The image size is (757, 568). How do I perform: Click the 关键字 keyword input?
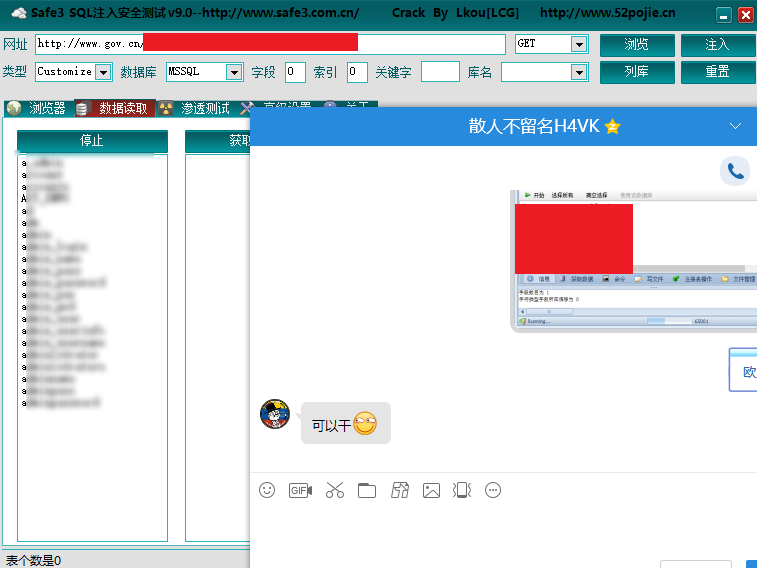point(440,72)
